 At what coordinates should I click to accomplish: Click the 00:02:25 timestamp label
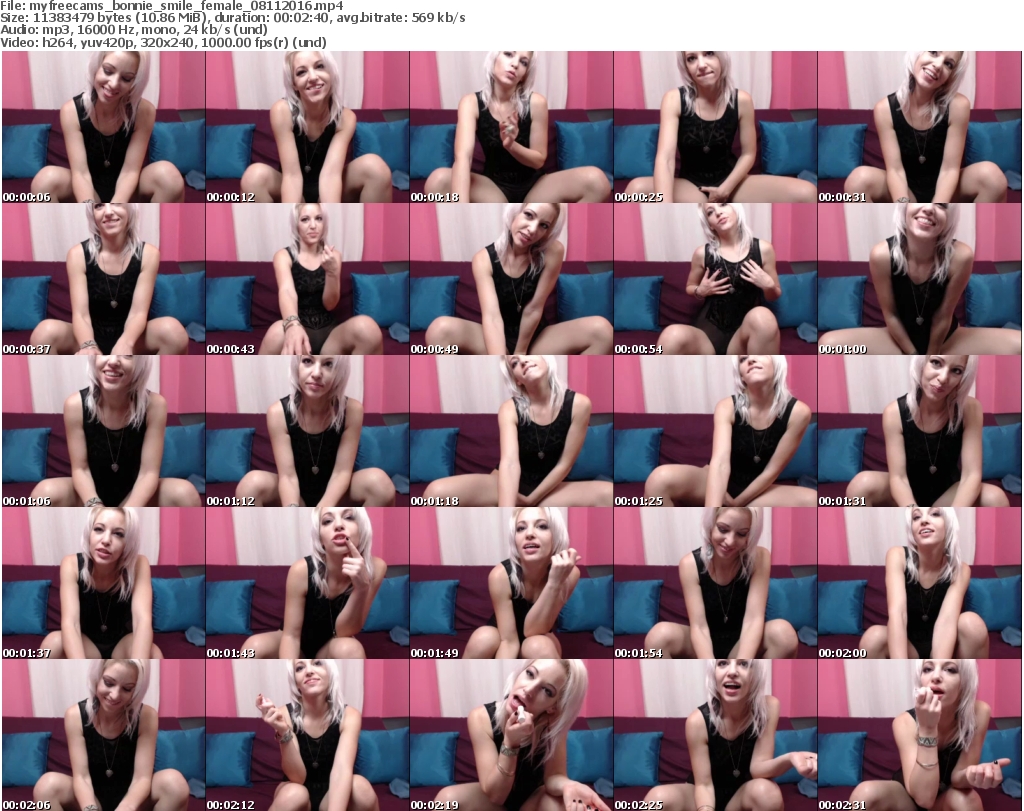point(636,804)
